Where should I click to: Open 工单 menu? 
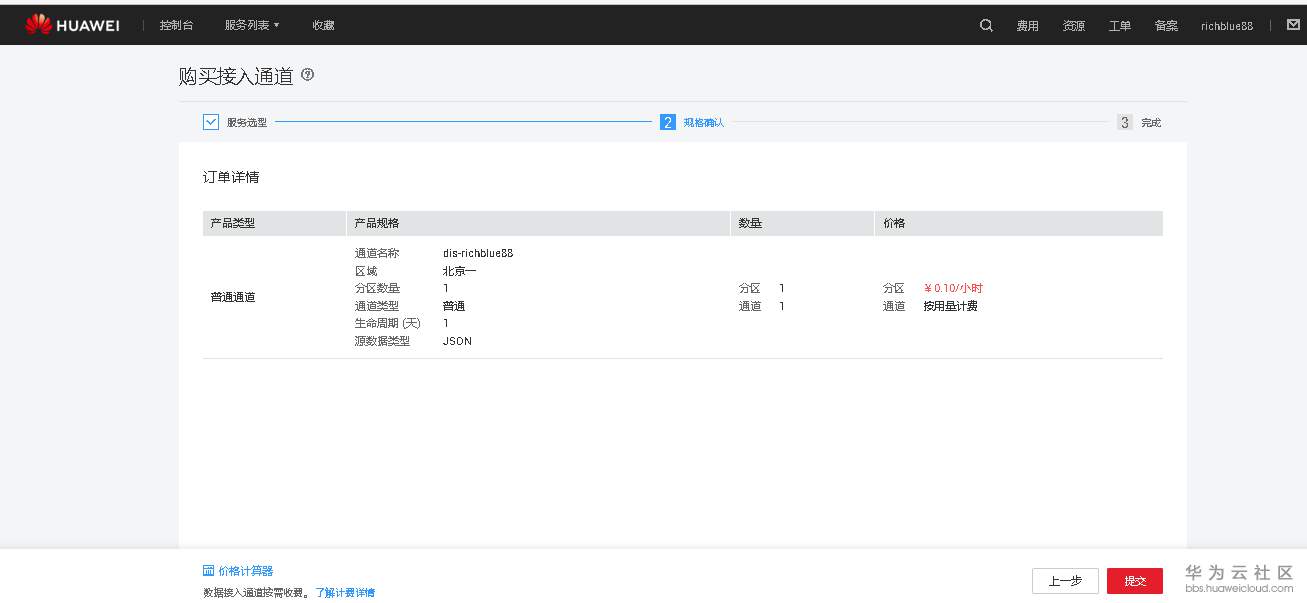point(1120,26)
